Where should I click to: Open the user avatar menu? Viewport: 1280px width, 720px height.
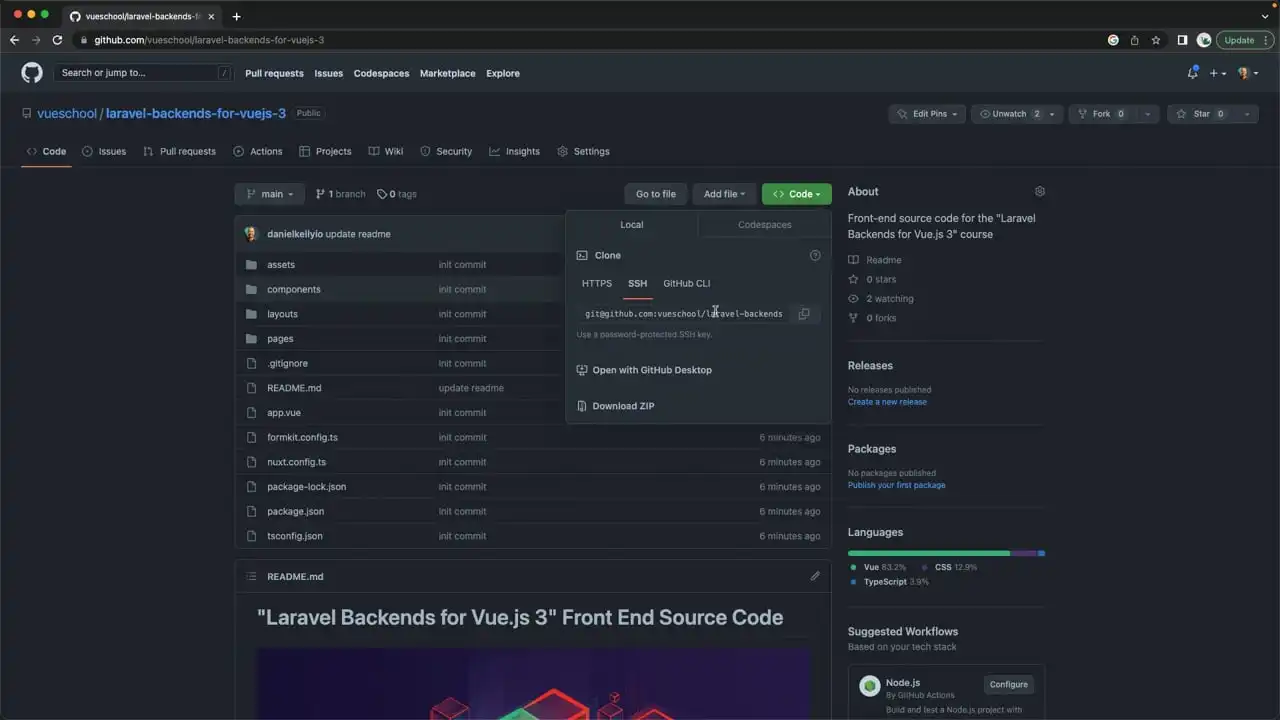coord(1246,73)
